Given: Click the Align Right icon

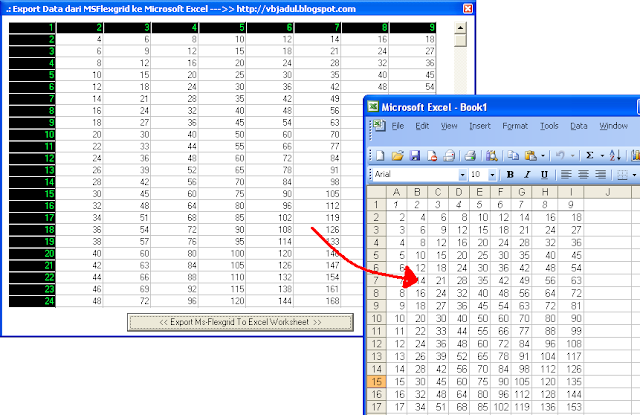Looking at the screenshot, I should tap(600, 175).
